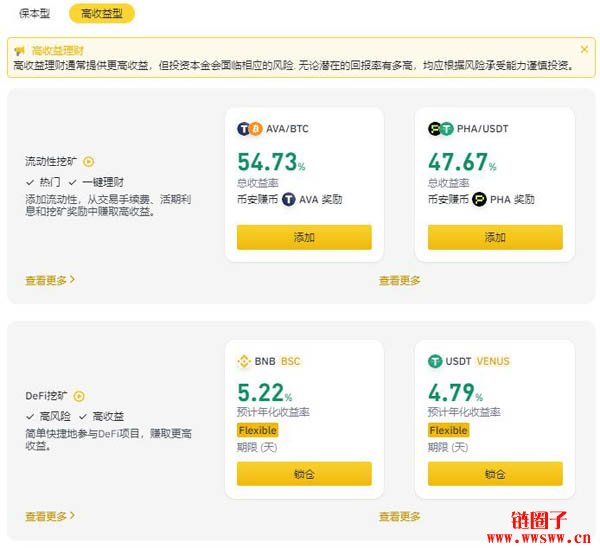Click the USDT Tether logo icon
600x548 pixels.
pyautogui.click(x=435, y=361)
